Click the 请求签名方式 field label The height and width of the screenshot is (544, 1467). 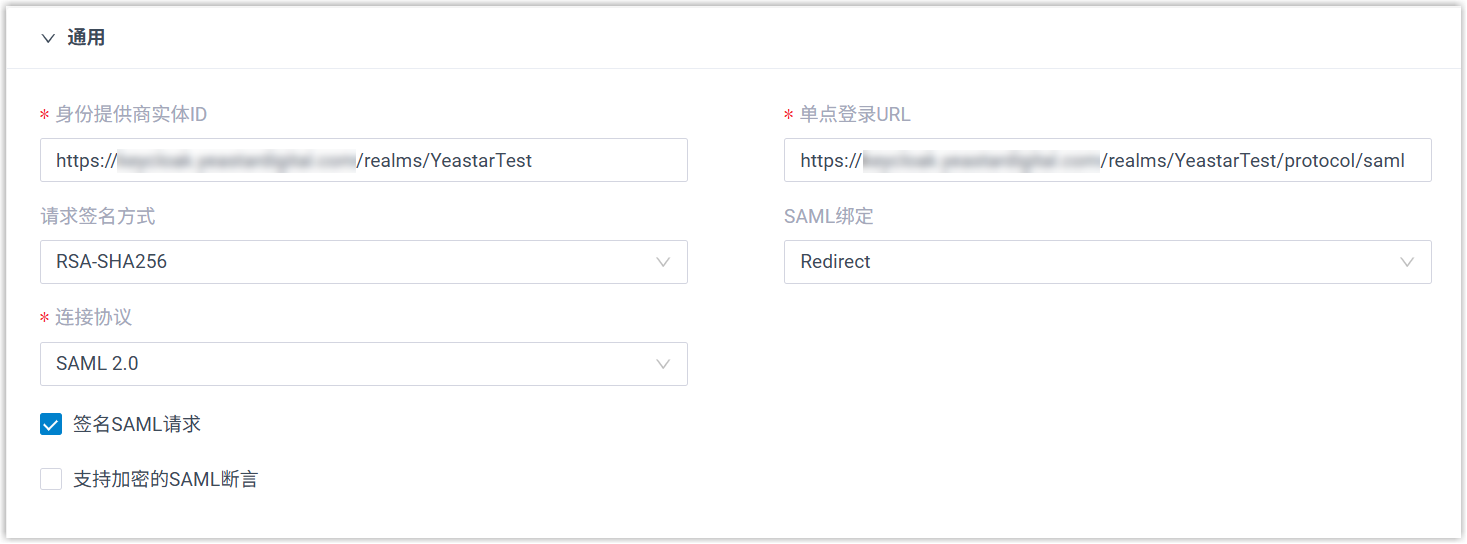pyautogui.click(x=98, y=216)
